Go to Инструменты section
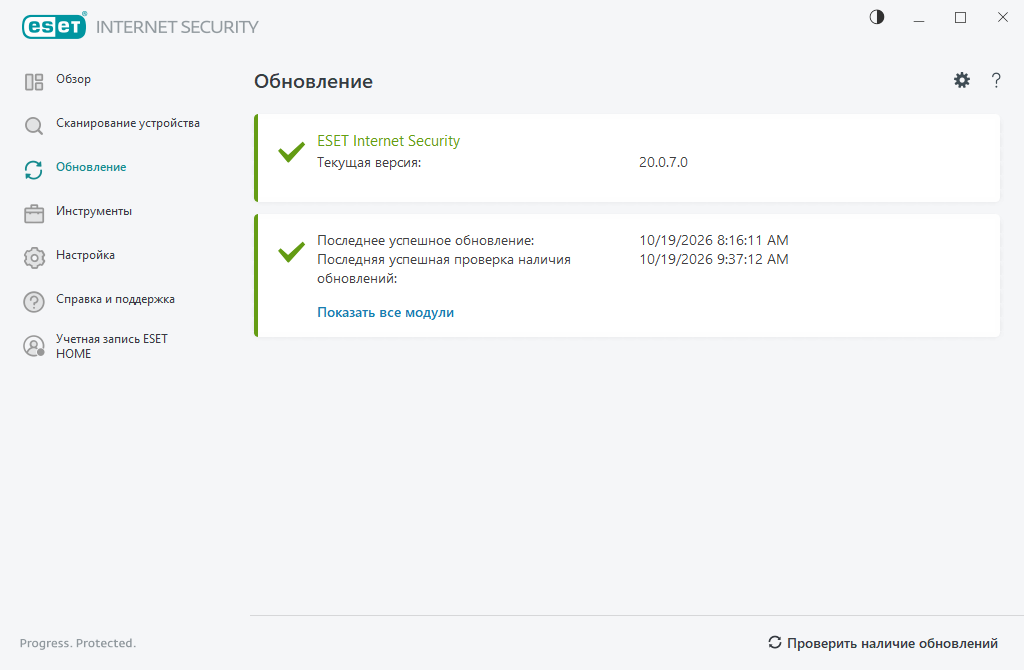 (94, 211)
